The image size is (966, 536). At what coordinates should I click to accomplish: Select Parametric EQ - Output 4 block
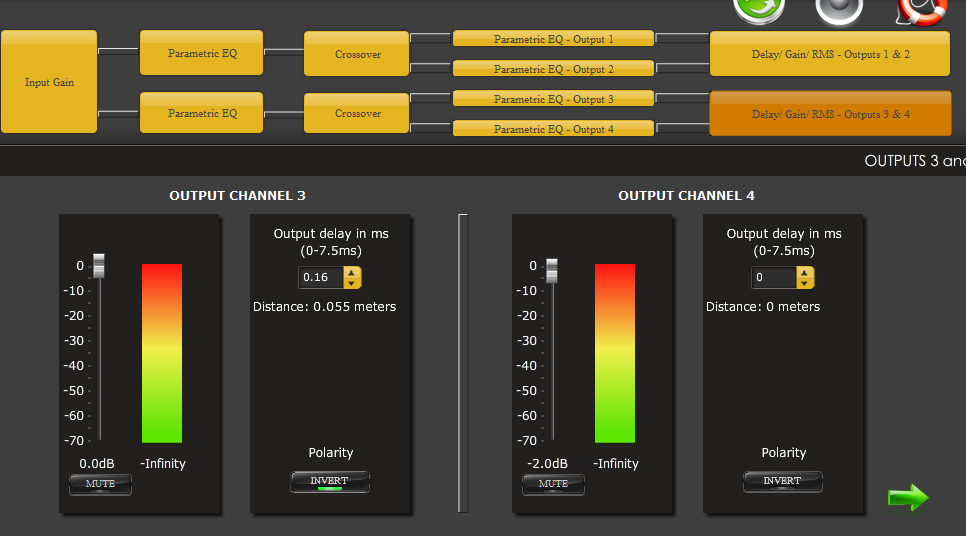[x=553, y=129]
